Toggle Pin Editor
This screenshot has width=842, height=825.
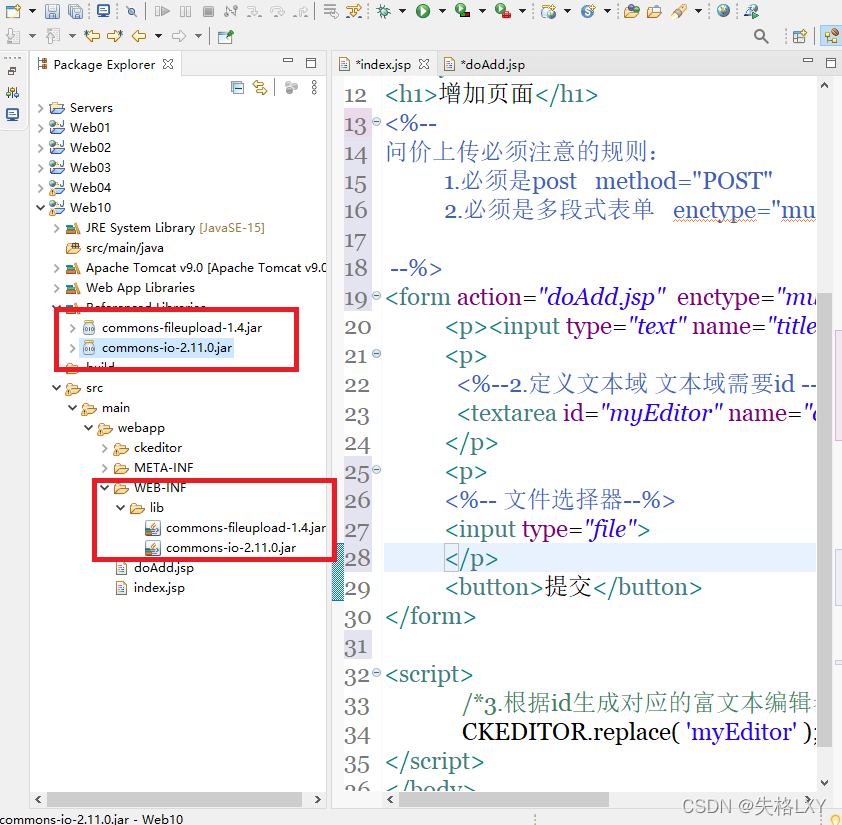(x=226, y=37)
